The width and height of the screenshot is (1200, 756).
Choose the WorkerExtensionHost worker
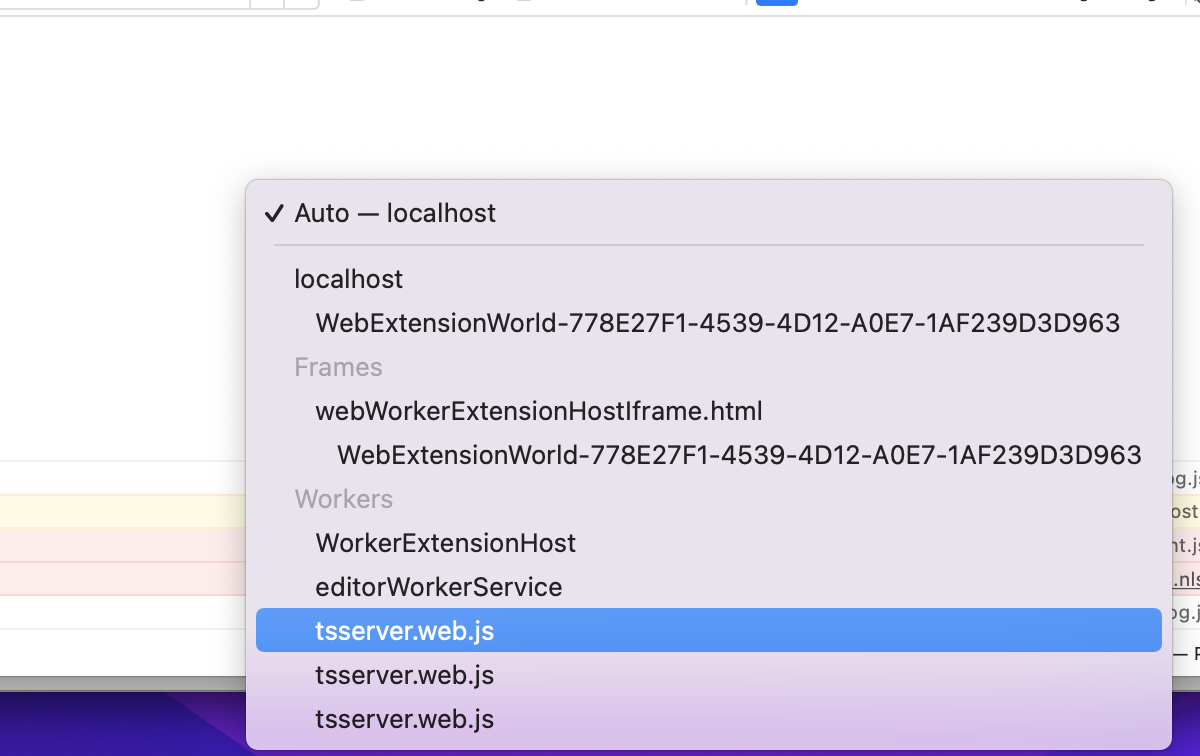click(708, 543)
